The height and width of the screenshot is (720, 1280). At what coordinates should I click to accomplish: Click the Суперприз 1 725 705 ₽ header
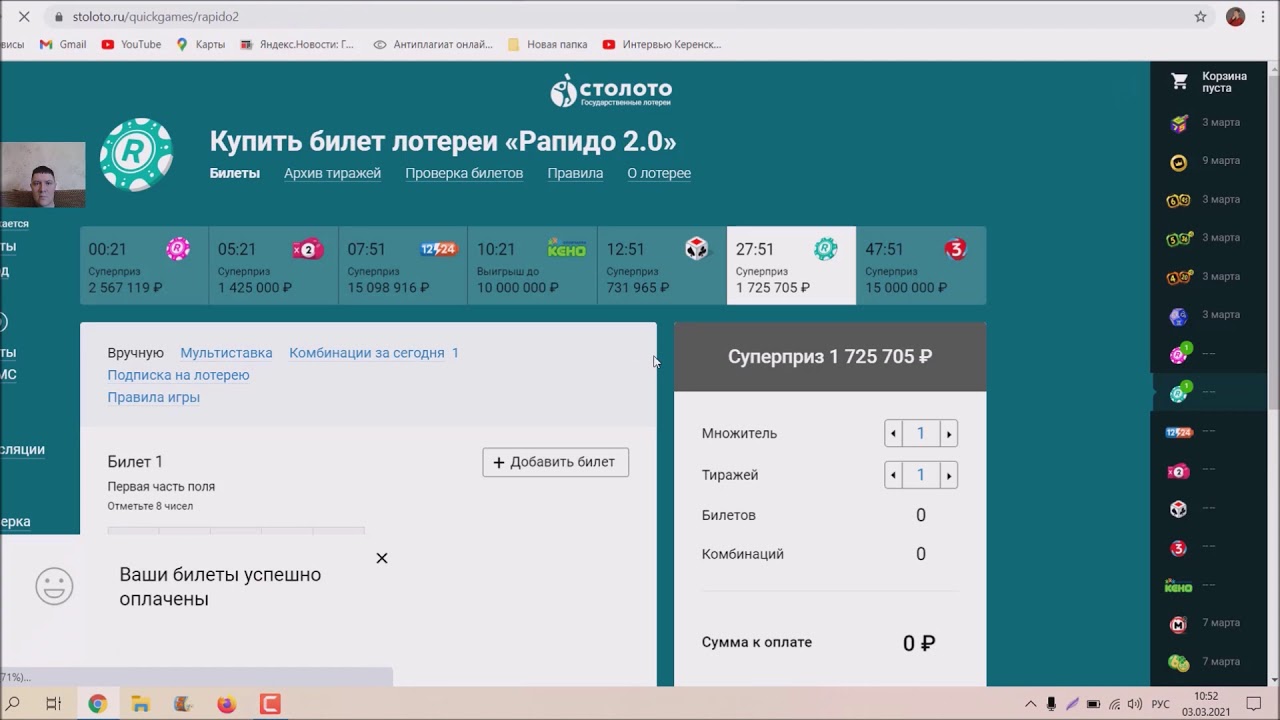(x=830, y=357)
